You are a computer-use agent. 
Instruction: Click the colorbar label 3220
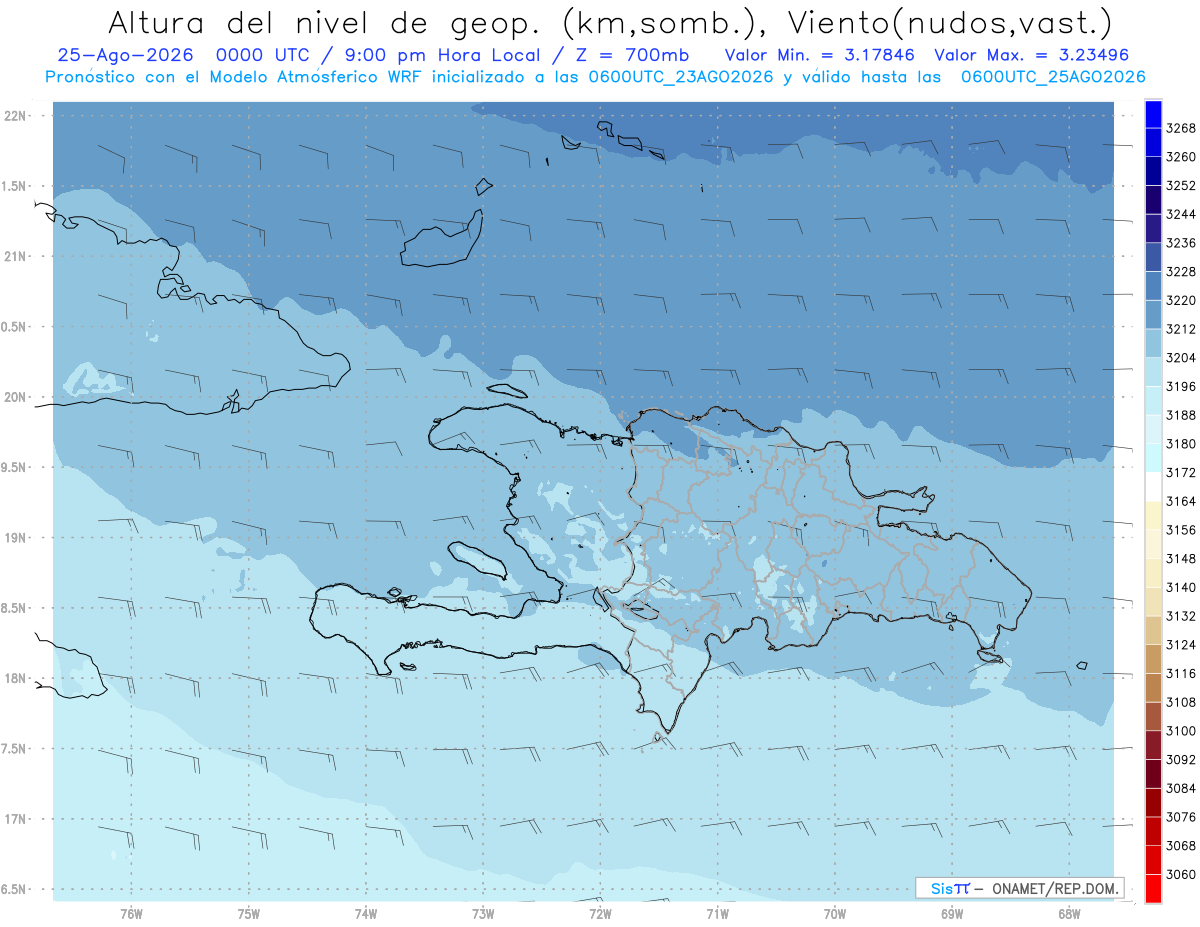[x=1181, y=301]
